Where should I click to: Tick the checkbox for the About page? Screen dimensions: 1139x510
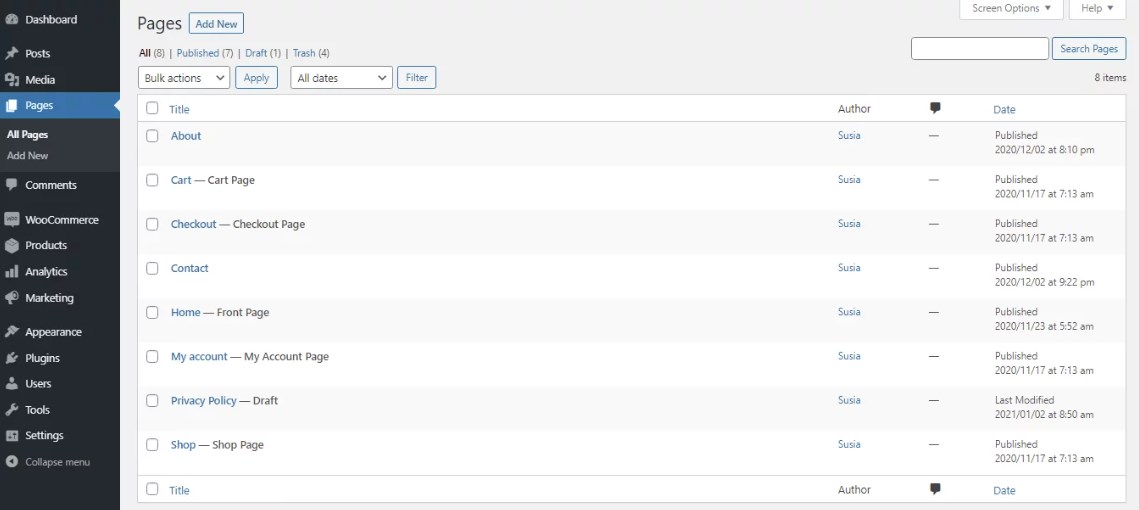pos(152,136)
